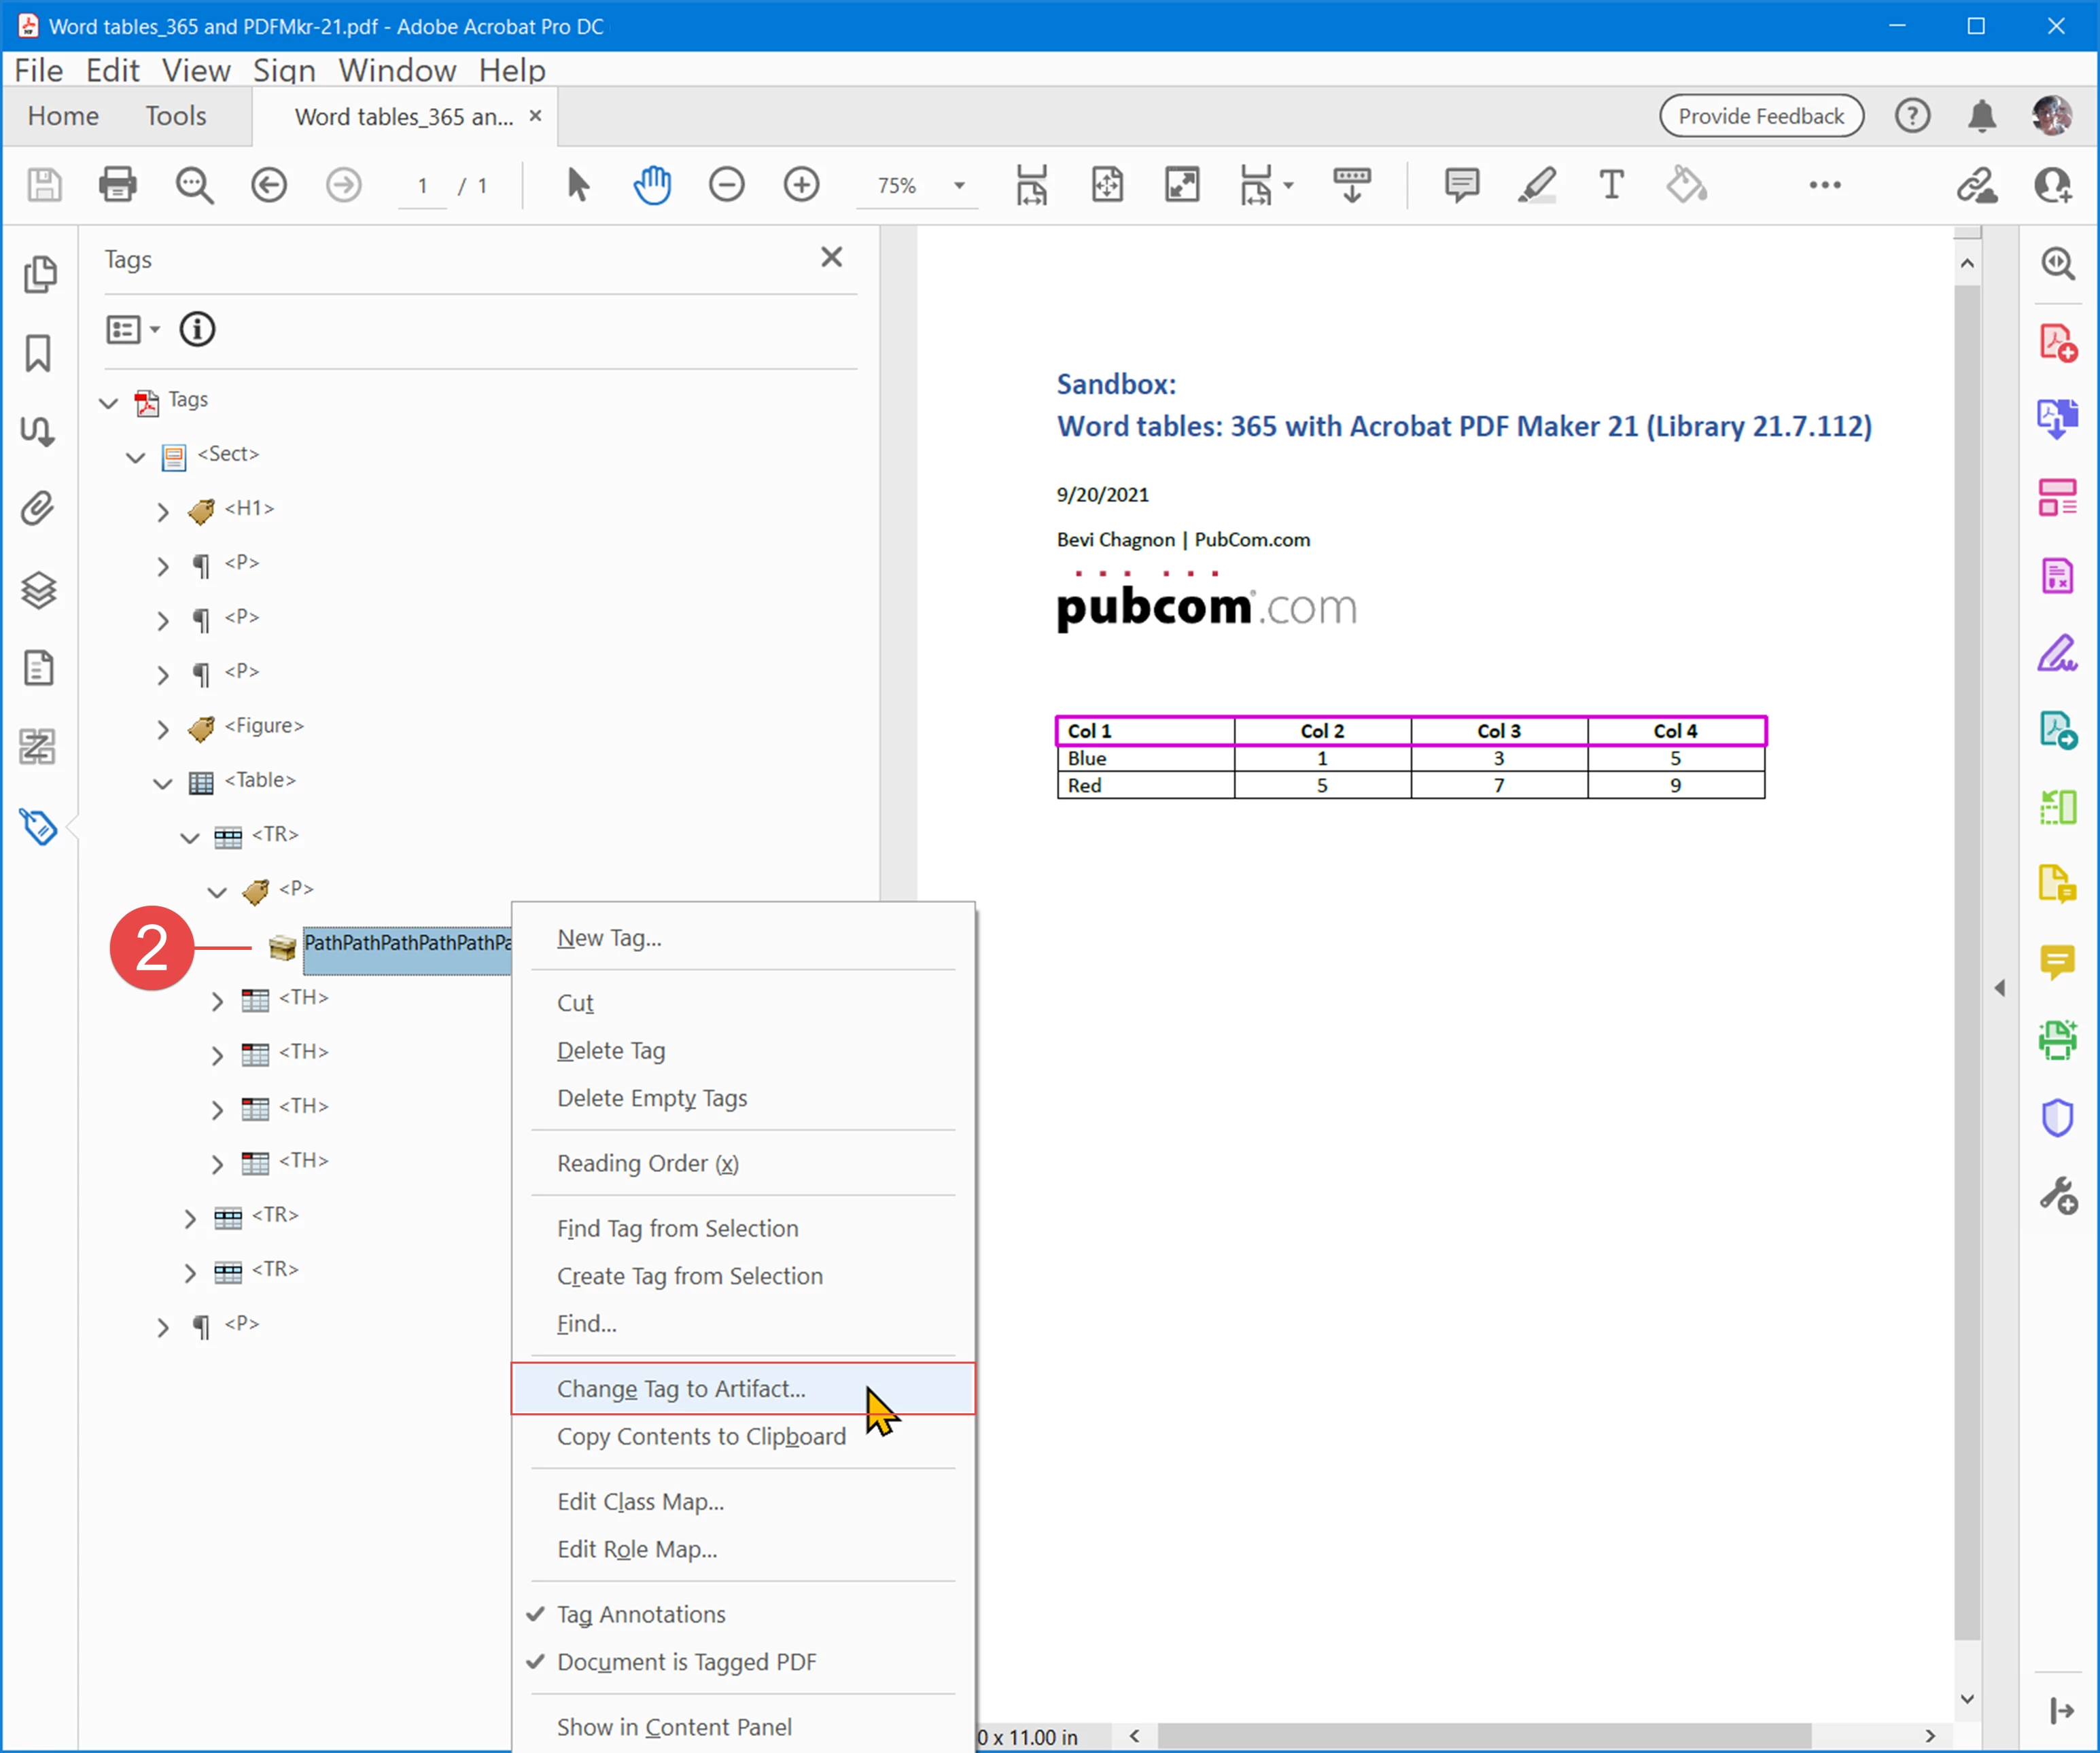Open the Layers panel icon

click(38, 589)
